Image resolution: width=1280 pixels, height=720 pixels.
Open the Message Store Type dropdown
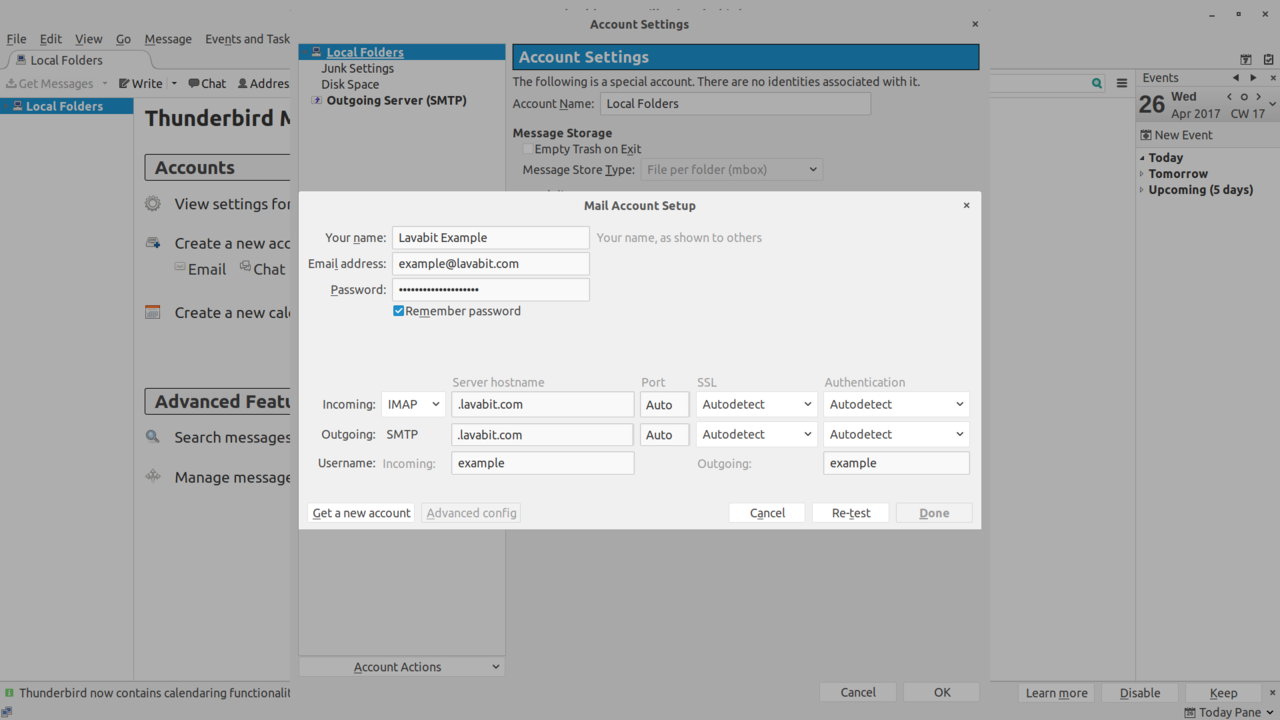pyautogui.click(x=732, y=170)
